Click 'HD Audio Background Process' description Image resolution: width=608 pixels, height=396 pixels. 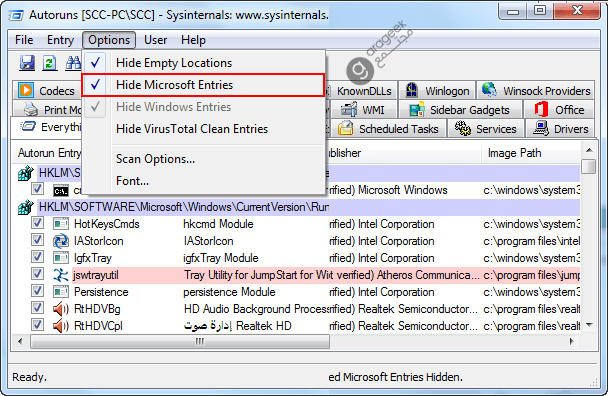[256, 309]
